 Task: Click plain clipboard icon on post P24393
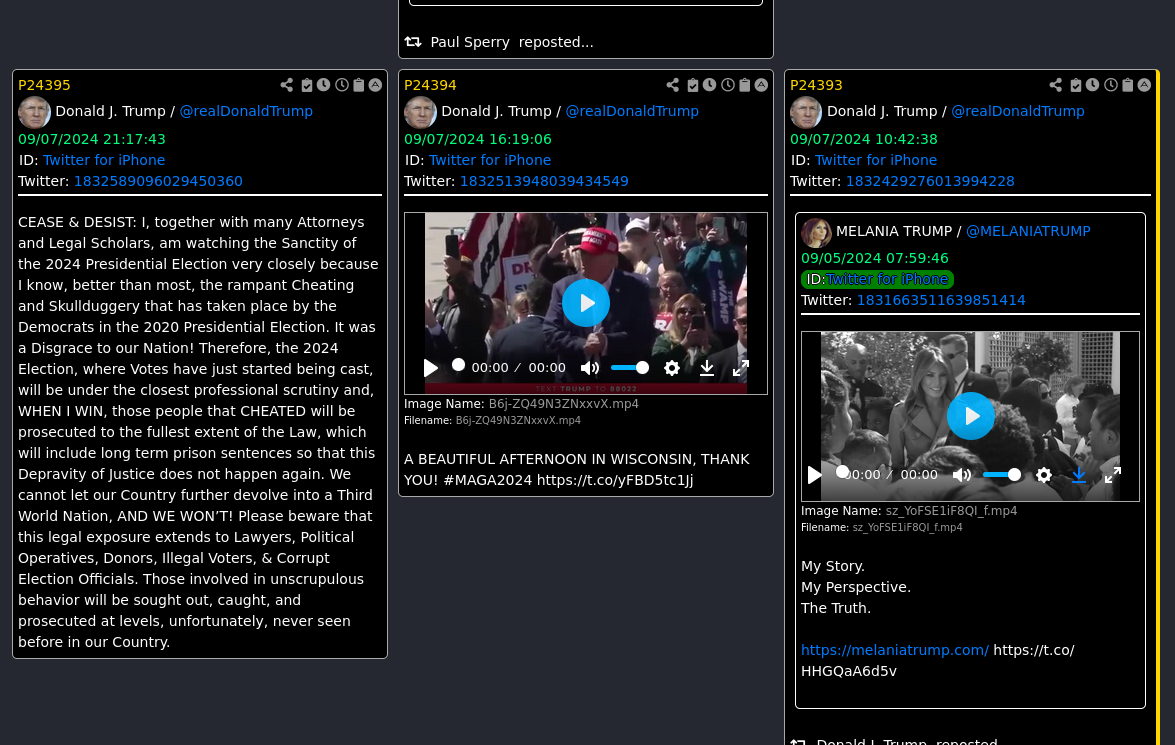tap(1128, 85)
